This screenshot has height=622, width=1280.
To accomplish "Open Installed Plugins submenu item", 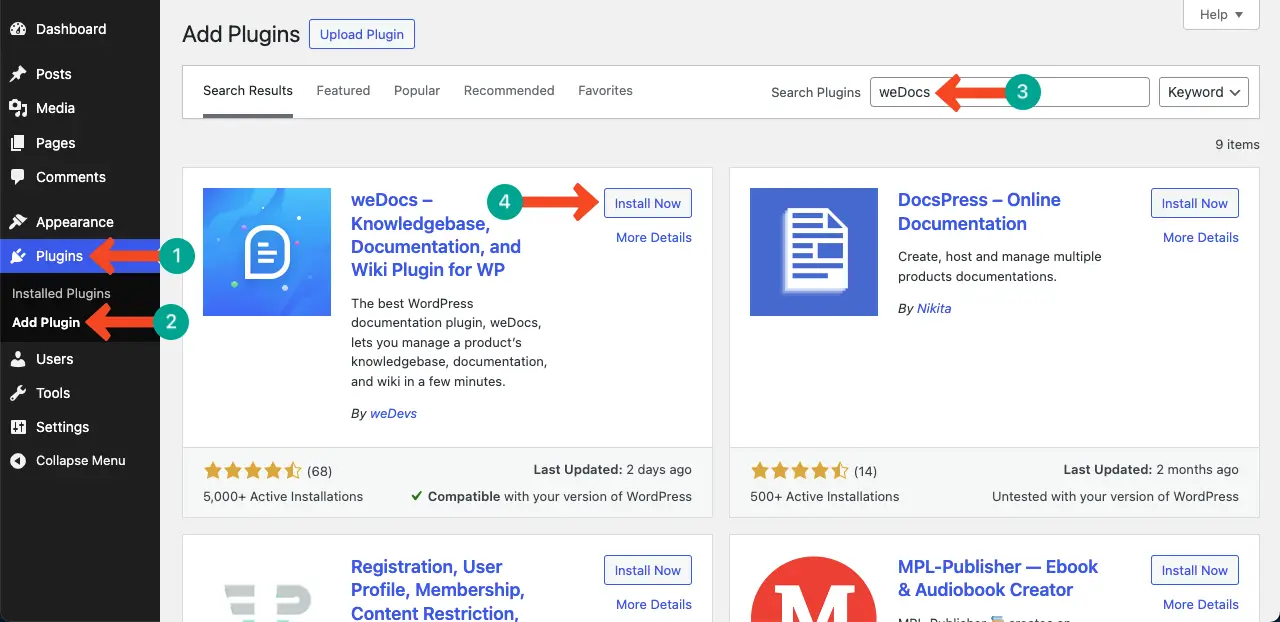I will [x=61, y=294].
